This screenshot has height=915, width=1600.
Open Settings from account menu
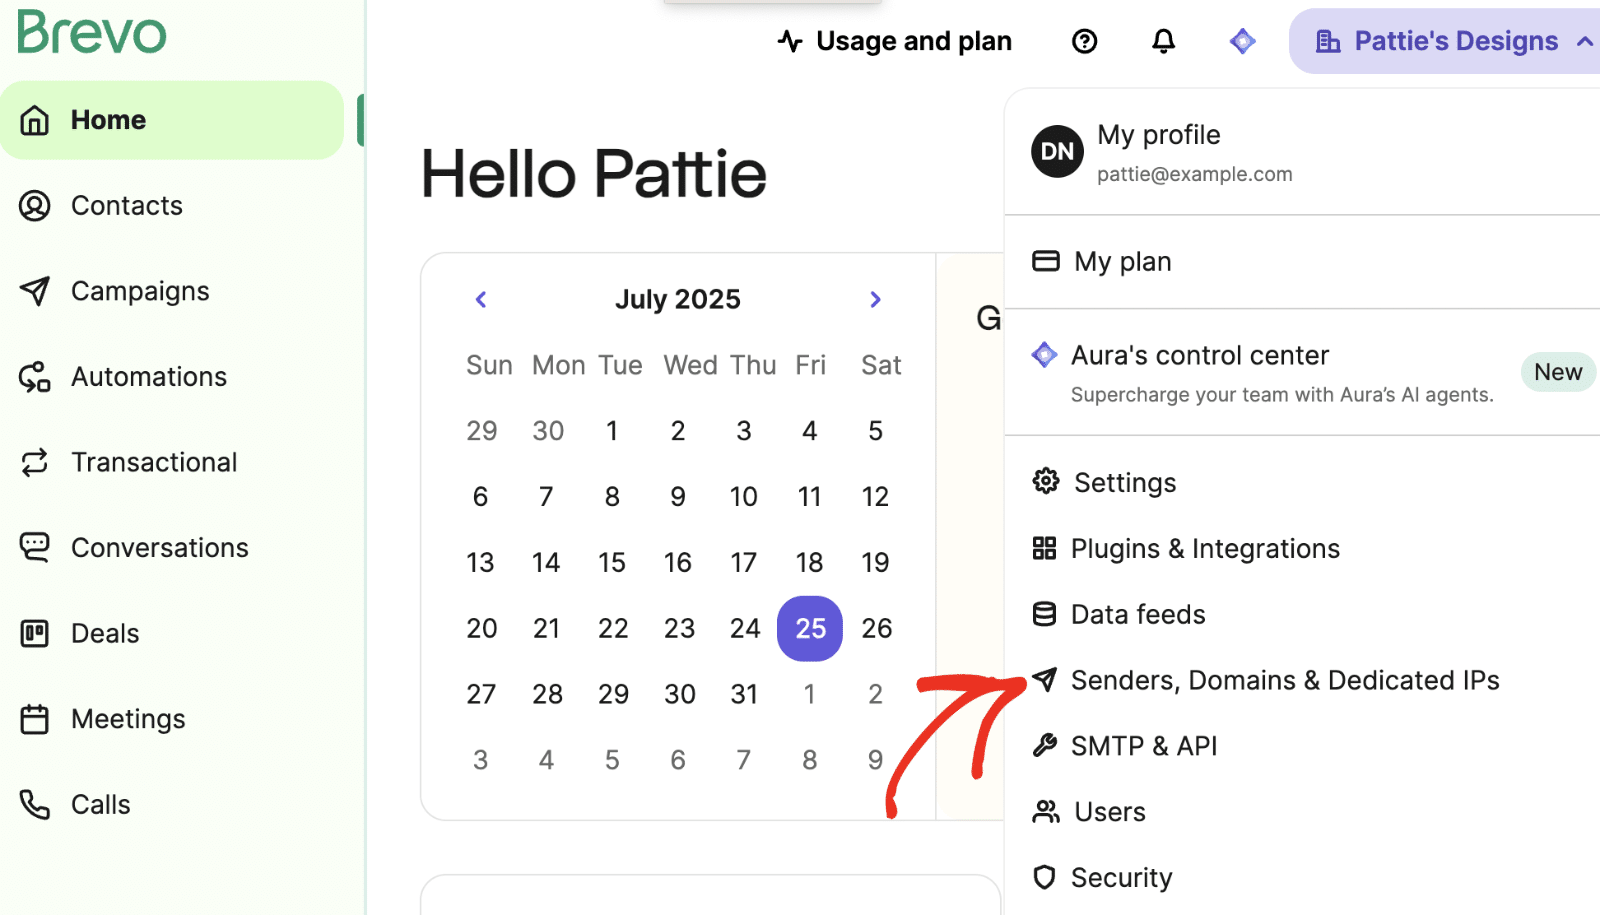pyautogui.click(x=1124, y=483)
